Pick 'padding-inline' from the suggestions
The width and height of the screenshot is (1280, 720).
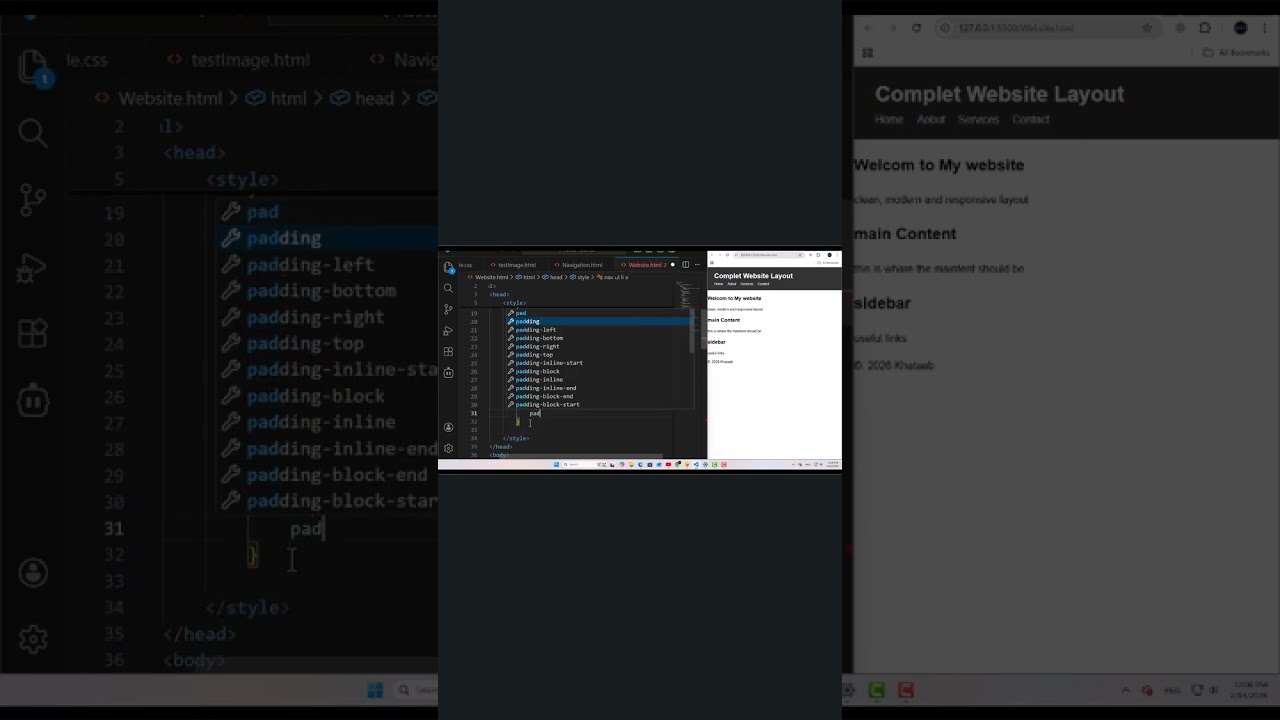tap(597, 380)
